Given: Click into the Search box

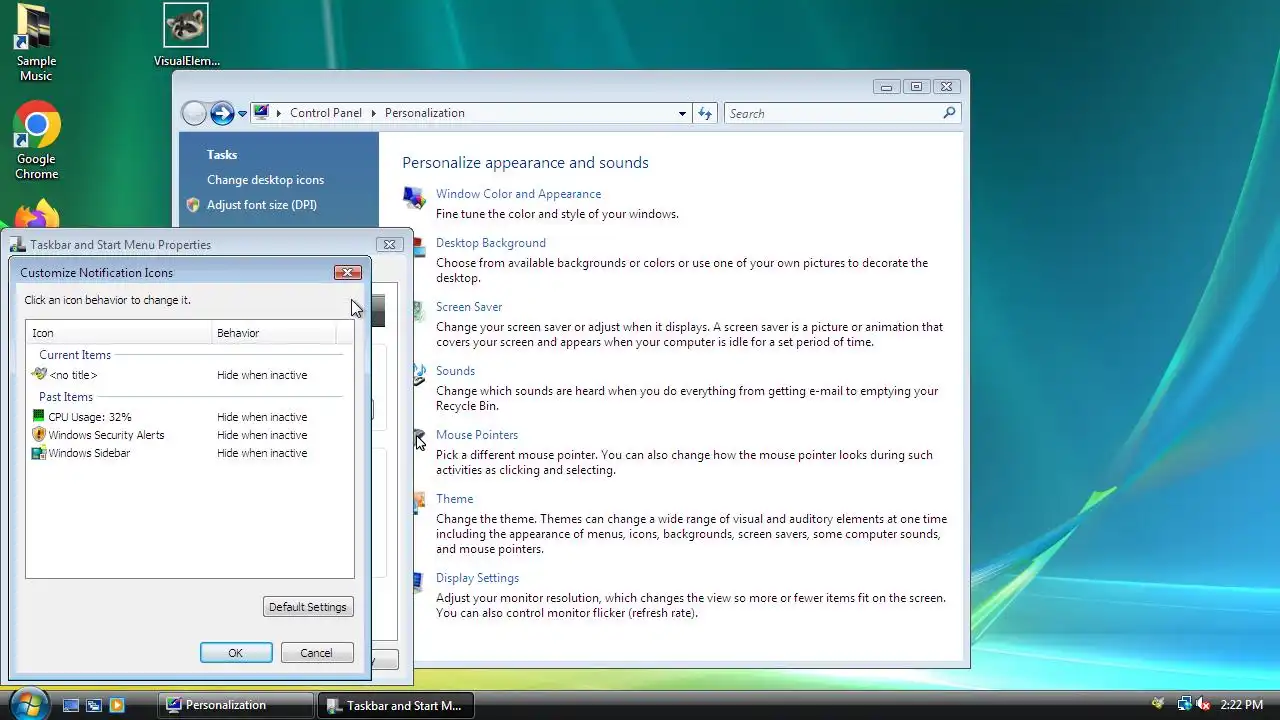Looking at the screenshot, I should click(x=834, y=113).
